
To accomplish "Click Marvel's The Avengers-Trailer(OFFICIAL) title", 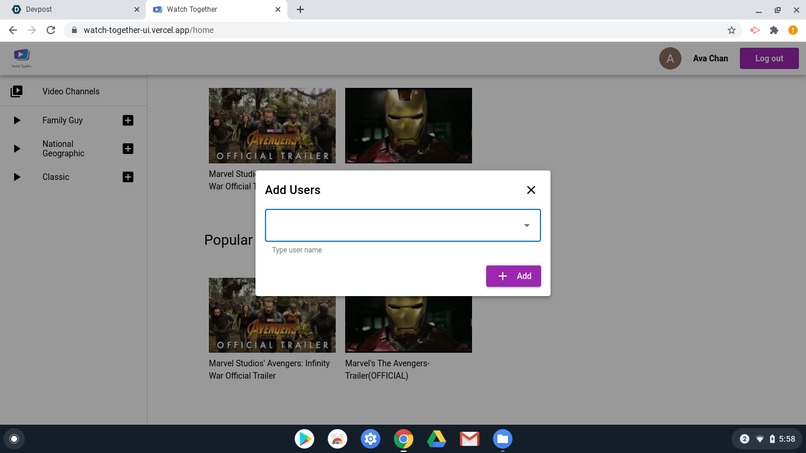I will [x=387, y=369].
